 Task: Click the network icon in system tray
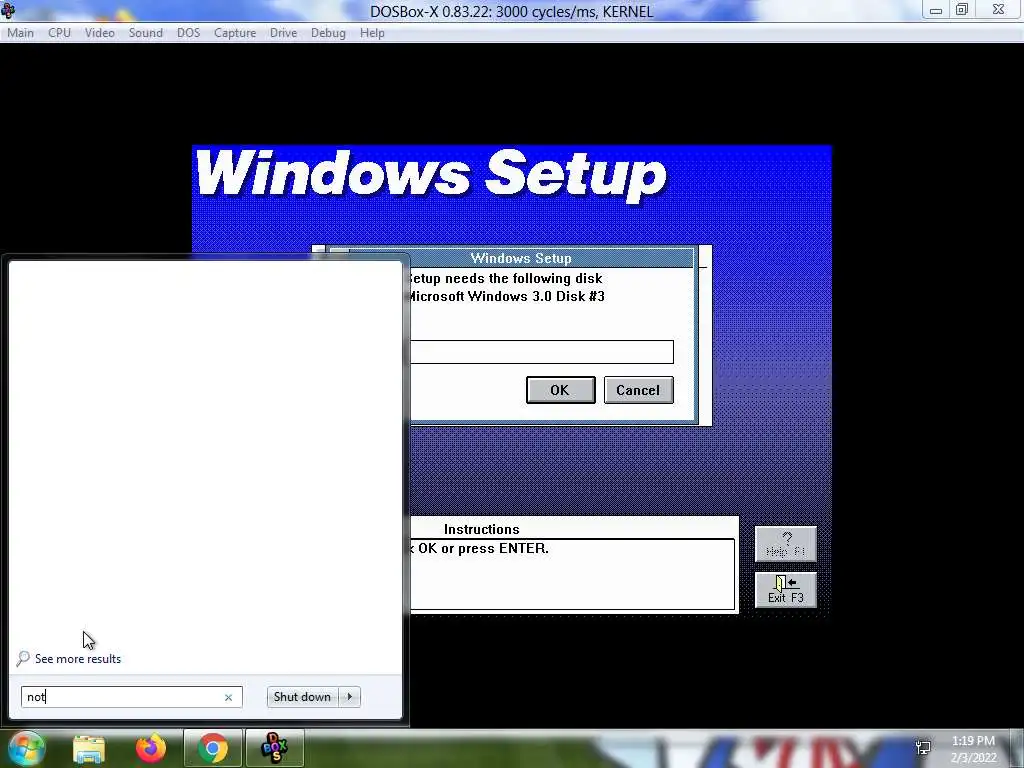pos(923,748)
